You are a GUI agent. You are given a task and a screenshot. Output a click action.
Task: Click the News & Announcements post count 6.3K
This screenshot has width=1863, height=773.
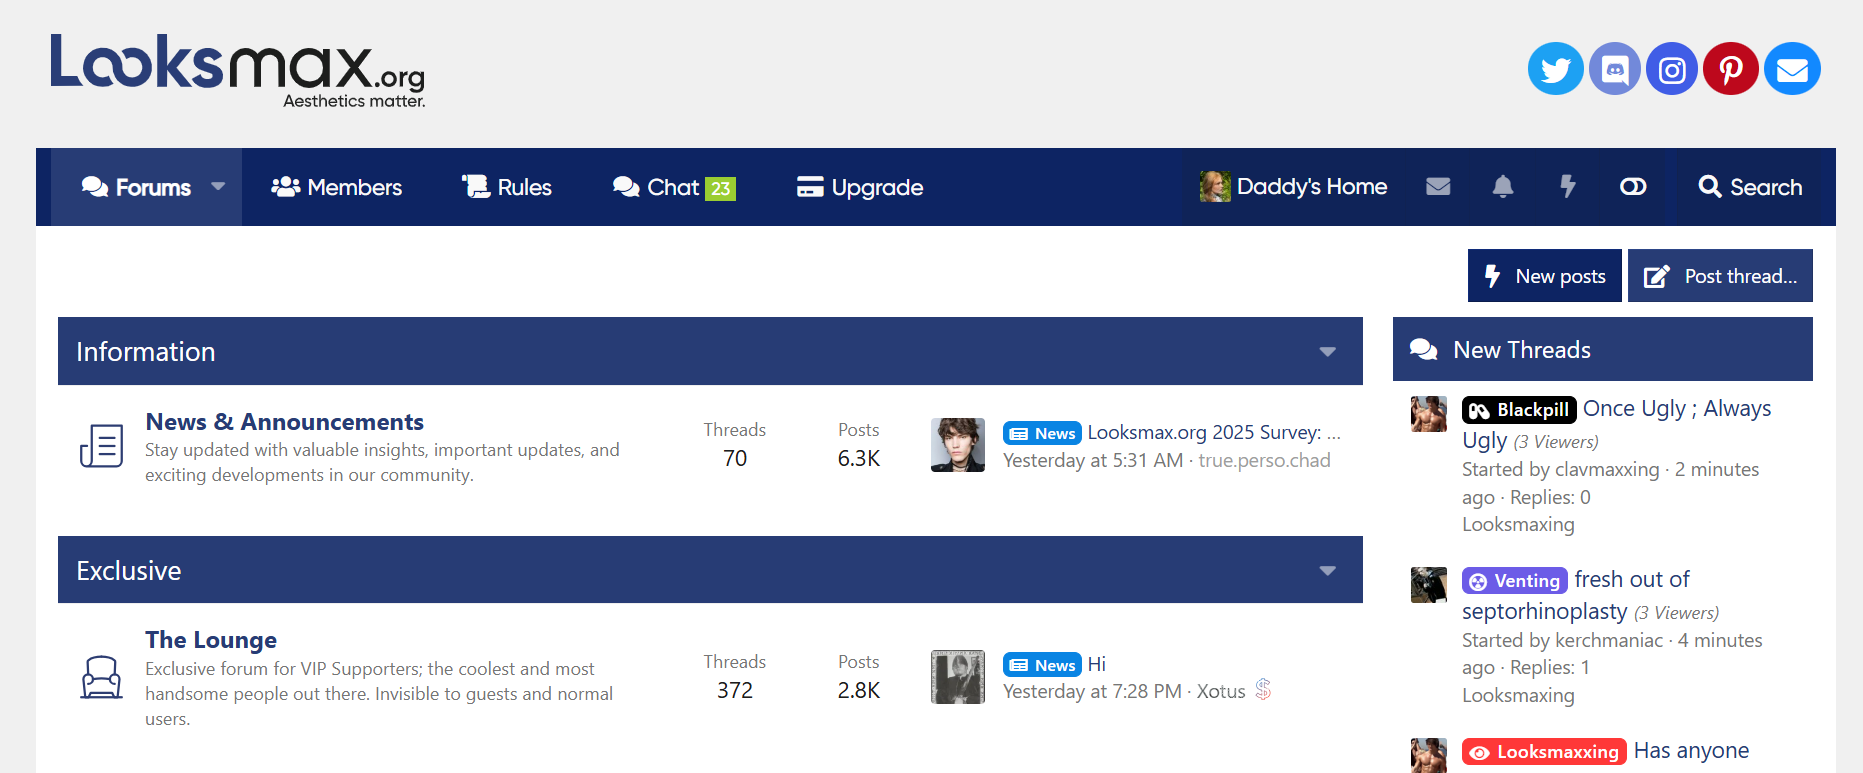(859, 458)
